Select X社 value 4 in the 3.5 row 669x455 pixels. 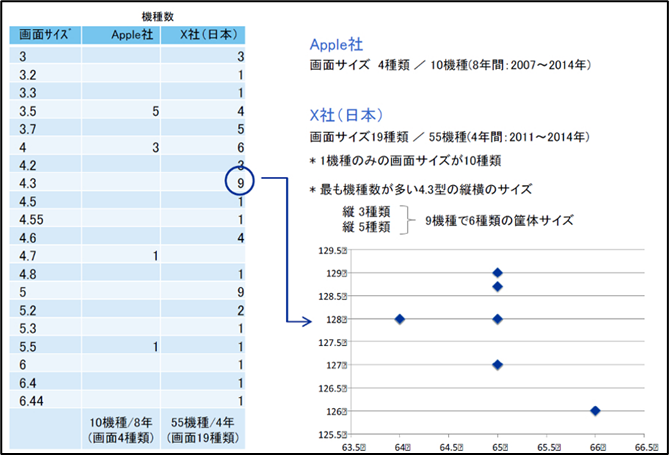(x=241, y=111)
